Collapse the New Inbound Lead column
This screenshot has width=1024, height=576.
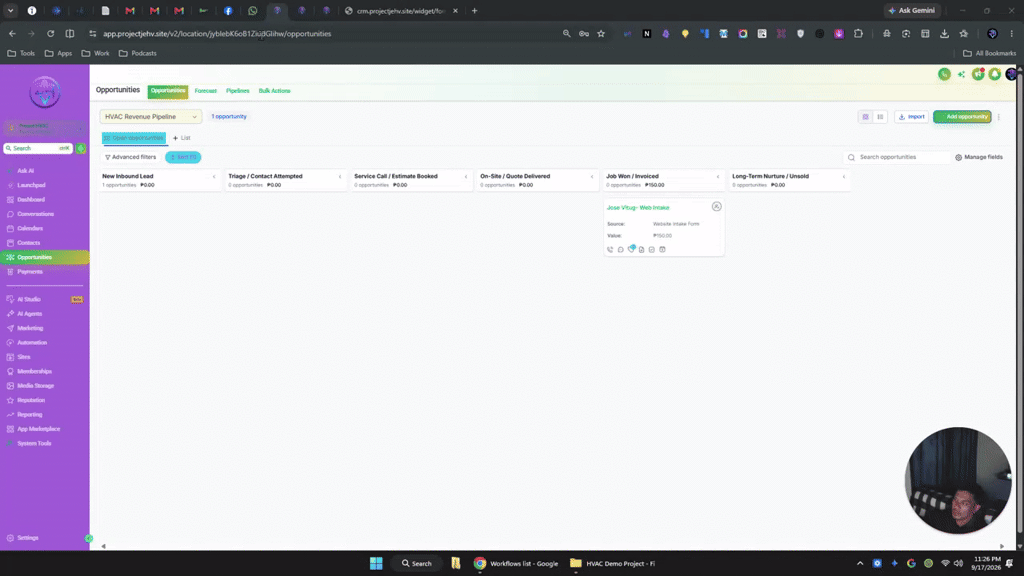pyautogui.click(x=214, y=176)
